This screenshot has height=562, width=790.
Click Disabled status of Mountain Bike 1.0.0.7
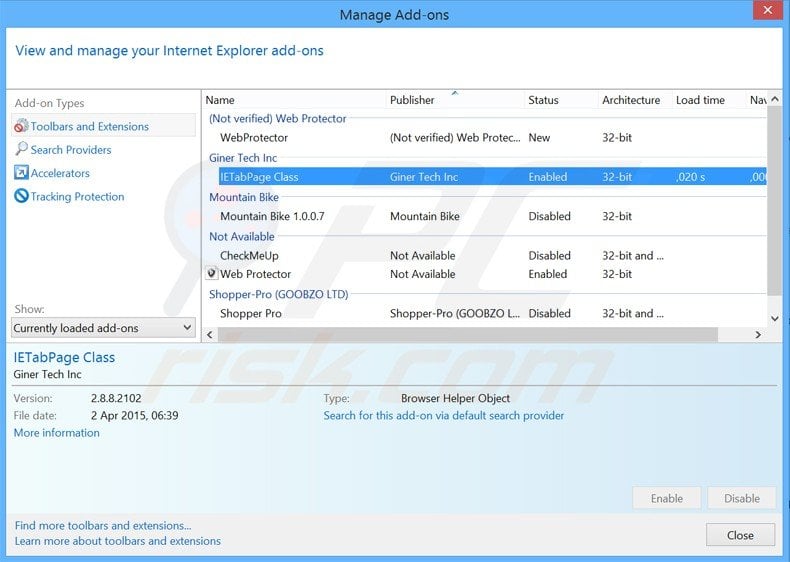click(549, 216)
